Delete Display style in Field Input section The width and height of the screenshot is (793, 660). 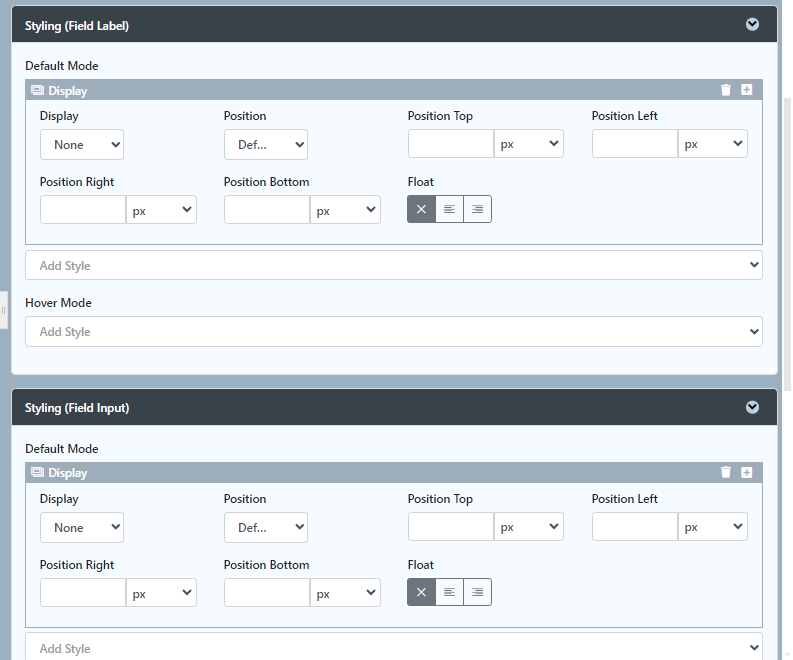pyautogui.click(x=726, y=473)
